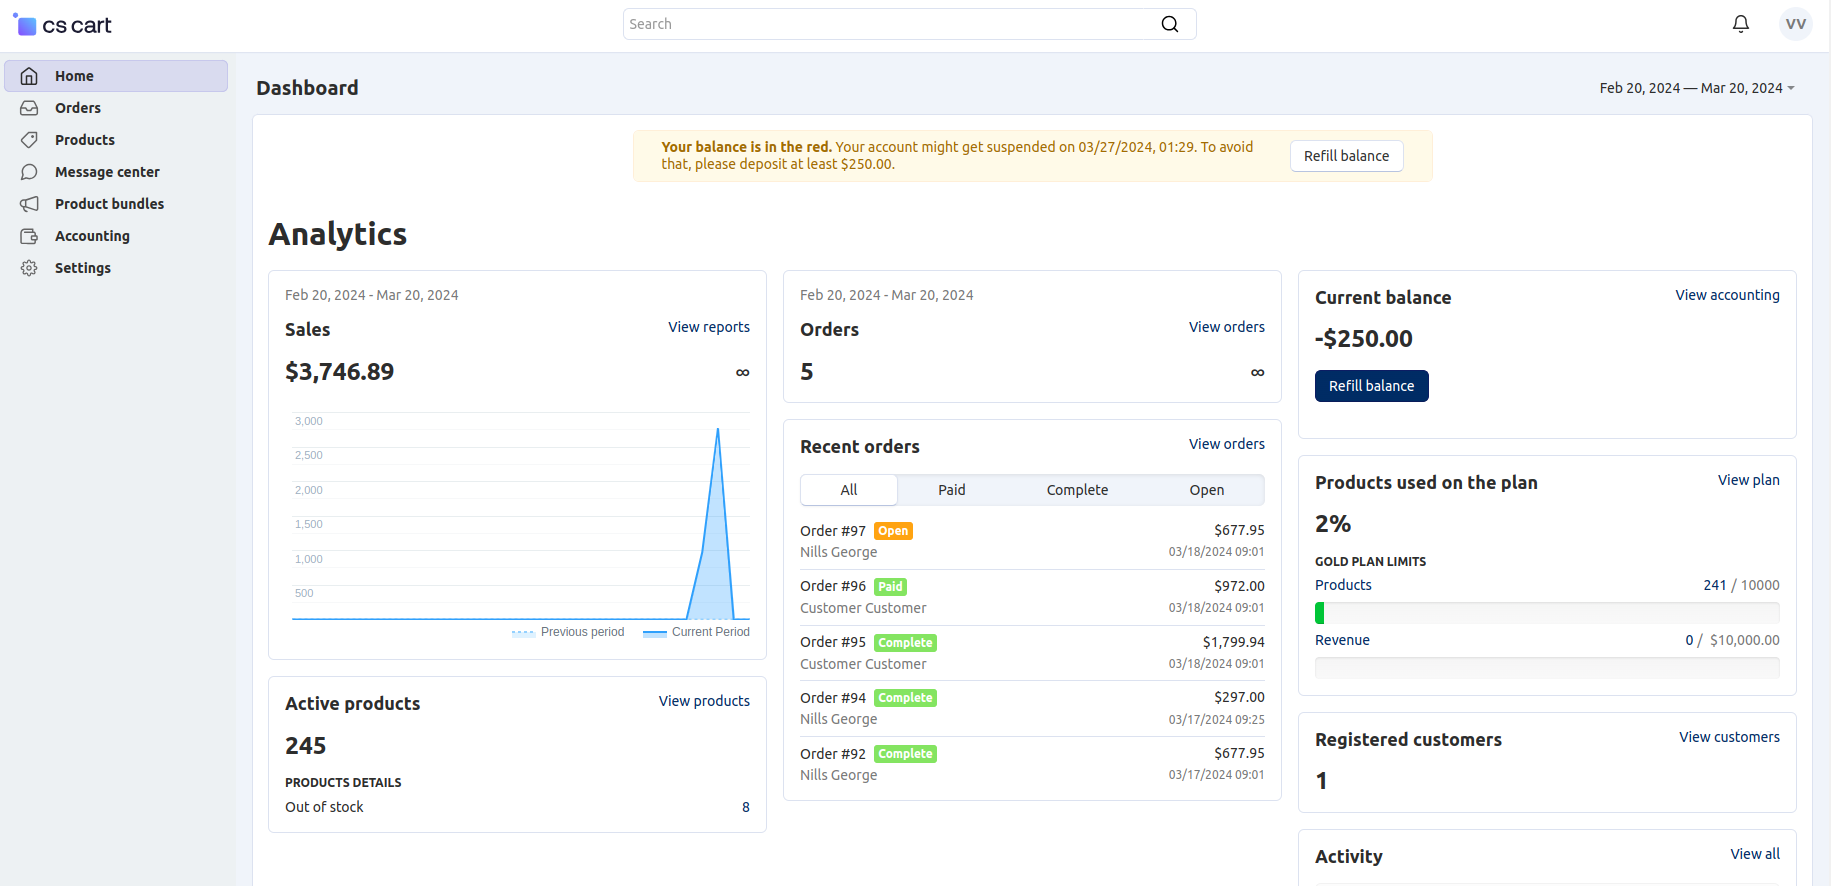Click the Out of stock label
Viewport: 1831px width, 886px height.
pyautogui.click(x=324, y=807)
